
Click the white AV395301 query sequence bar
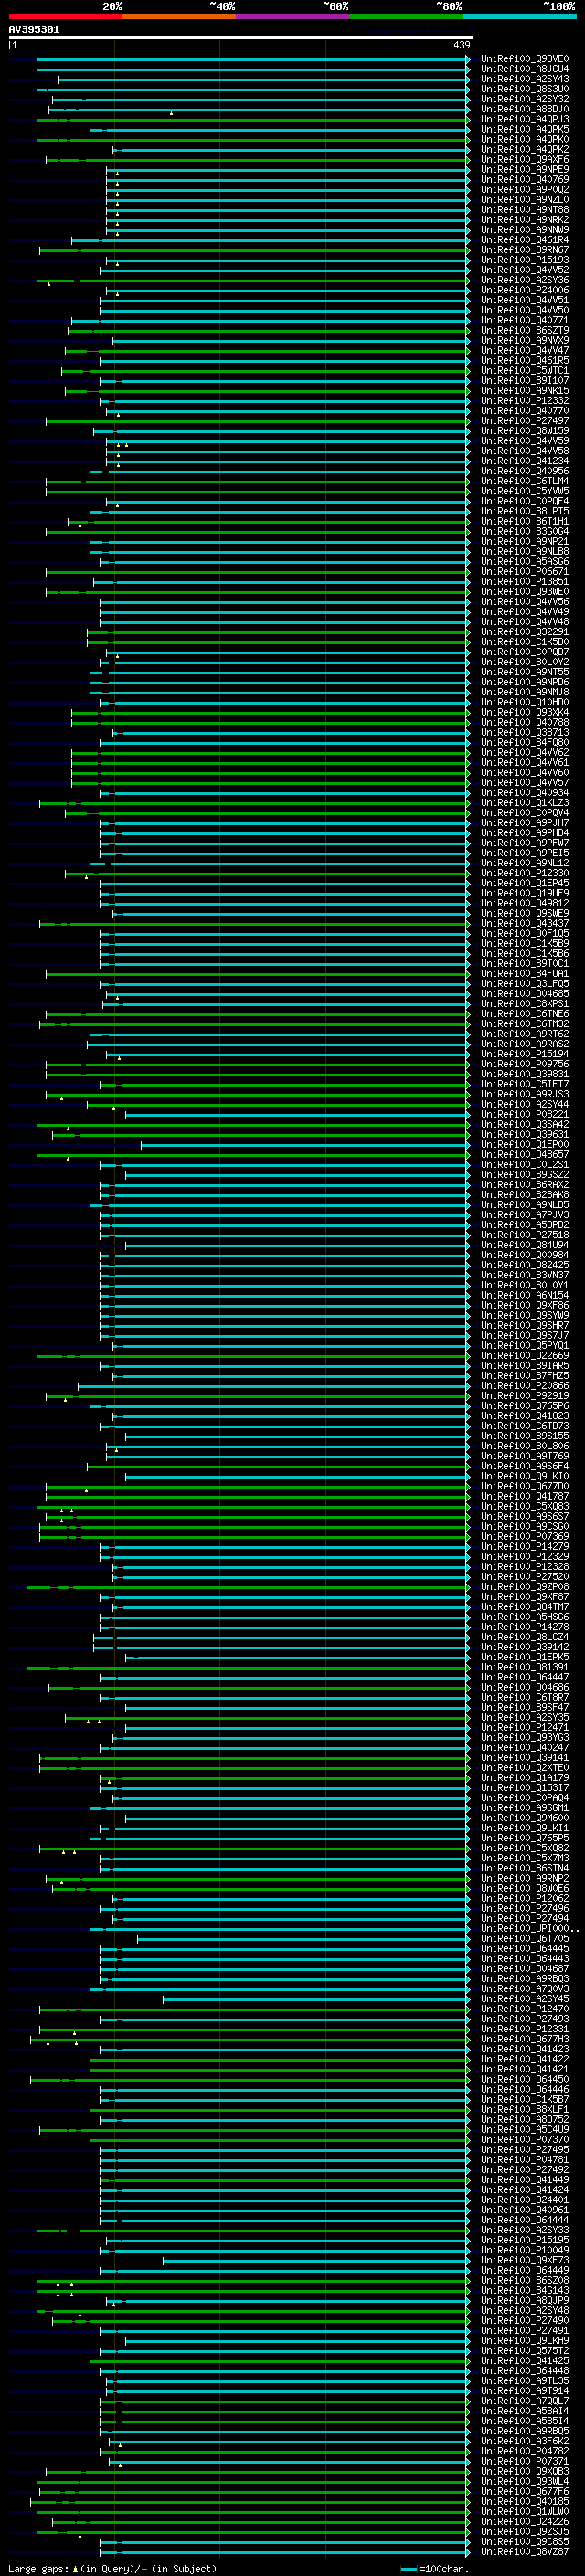tap(241, 37)
